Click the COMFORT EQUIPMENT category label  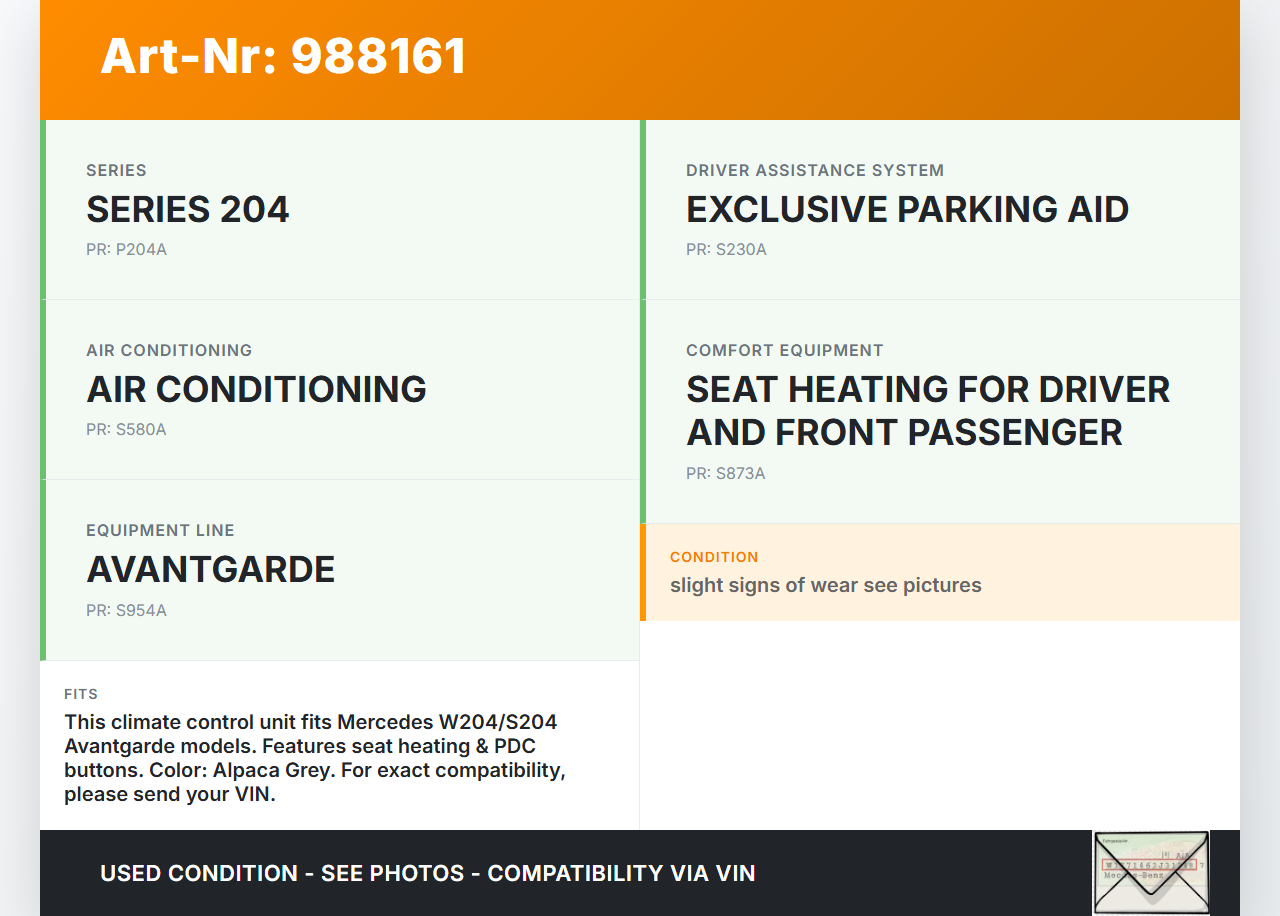(x=784, y=351)
